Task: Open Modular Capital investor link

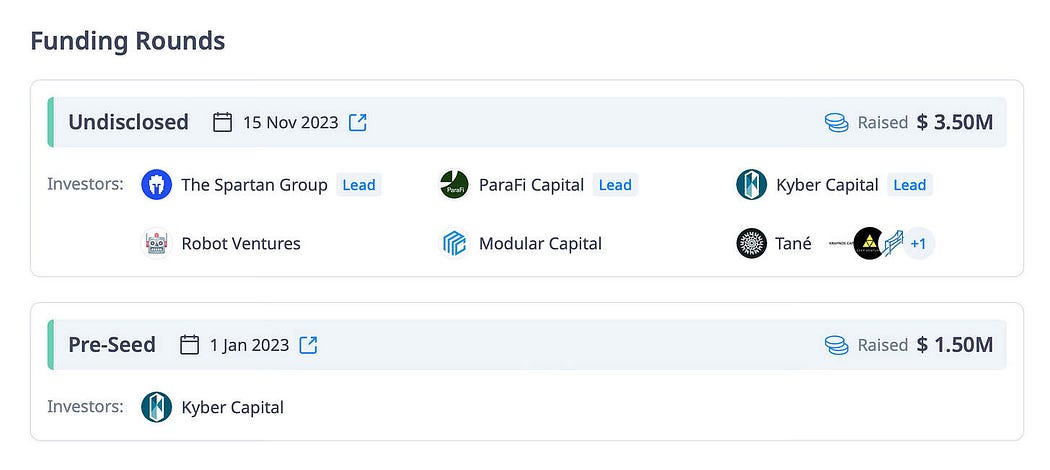Action: click(540, 244)
